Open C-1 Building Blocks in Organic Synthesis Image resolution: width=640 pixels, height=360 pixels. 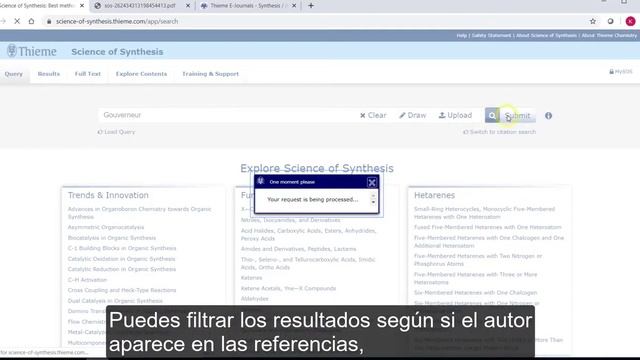[x=122, y=248]
